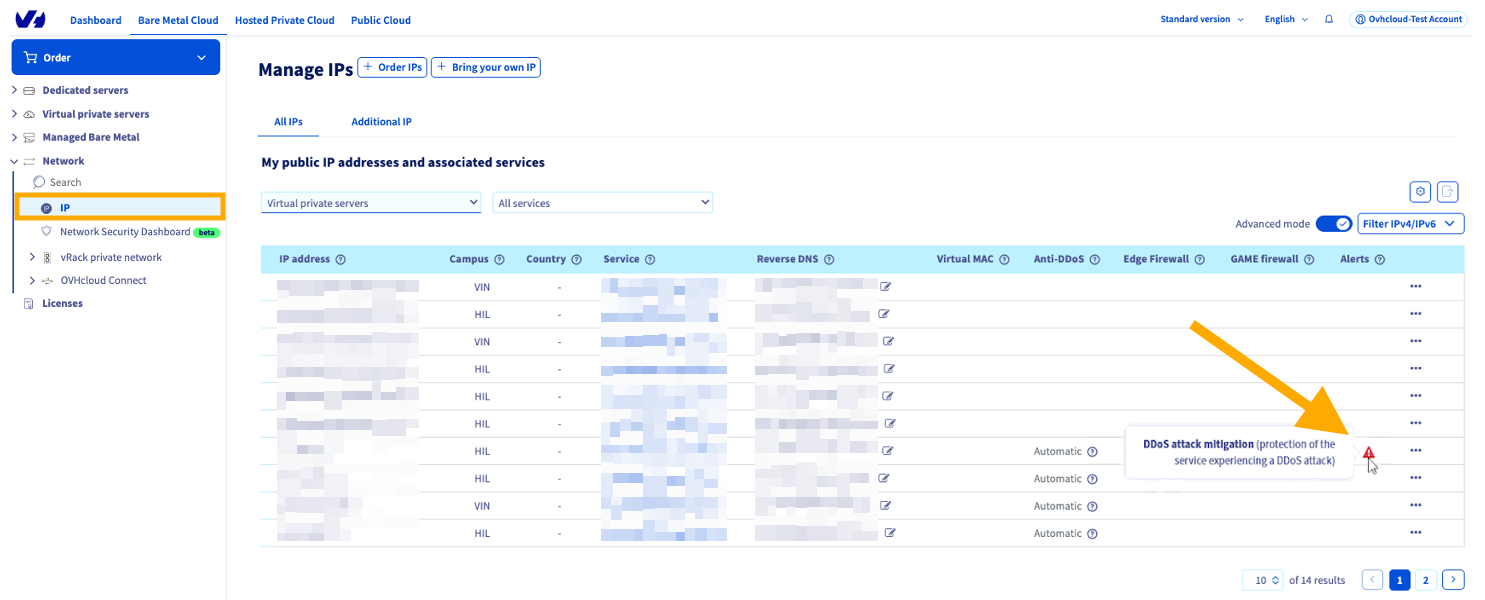Click the help icon next to Anti-DDoS column
The width and height of the screenshot is (1485, 600).
point(1095,258)
